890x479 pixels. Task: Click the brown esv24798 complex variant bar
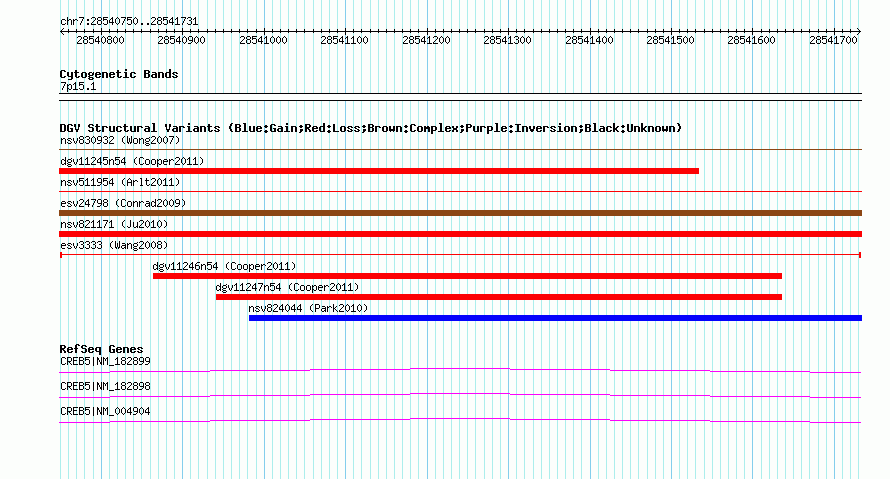(x=460, y=213)
